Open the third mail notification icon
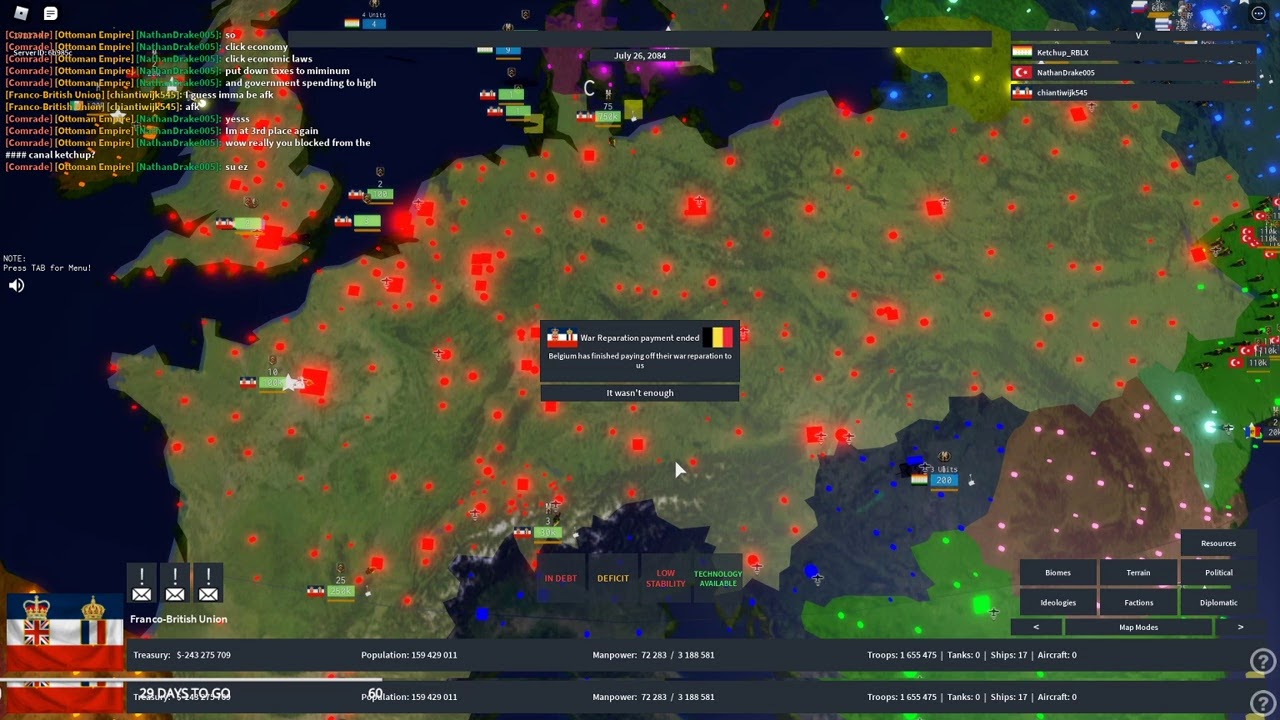Image resolution: width=1280 pixels, height=720 pixels. point(208,585)
